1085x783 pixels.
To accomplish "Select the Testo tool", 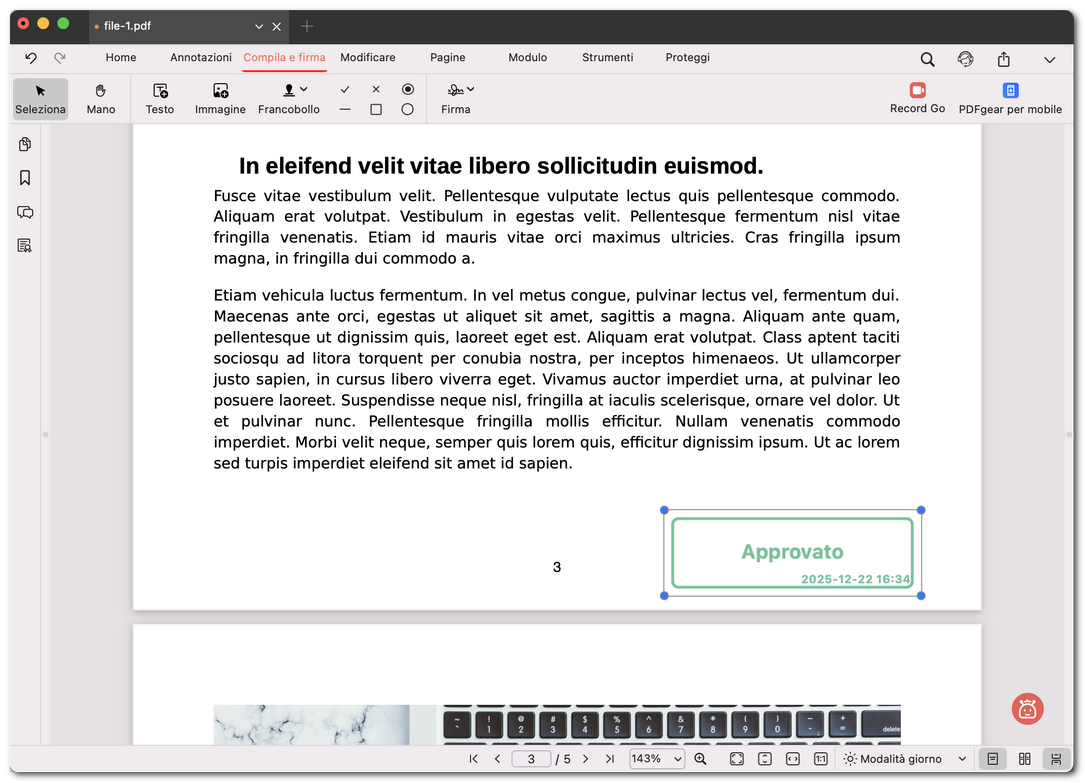I will pos(159,98).
